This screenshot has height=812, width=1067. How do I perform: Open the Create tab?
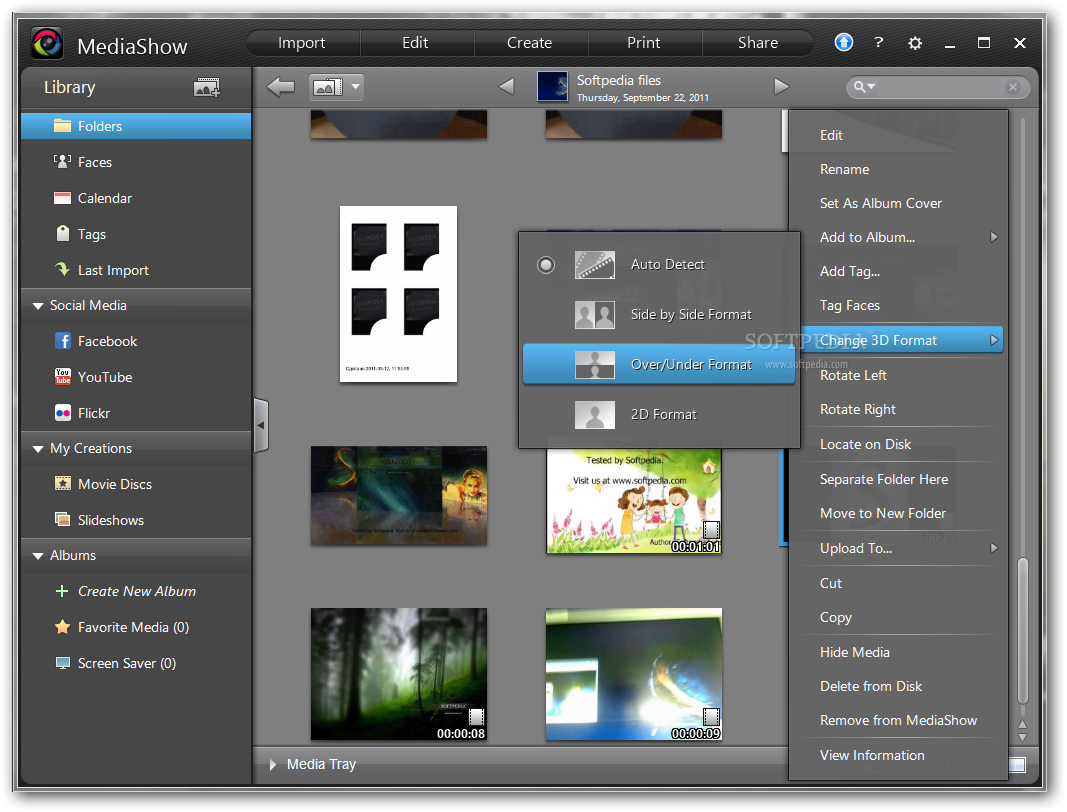pos(529,43)
